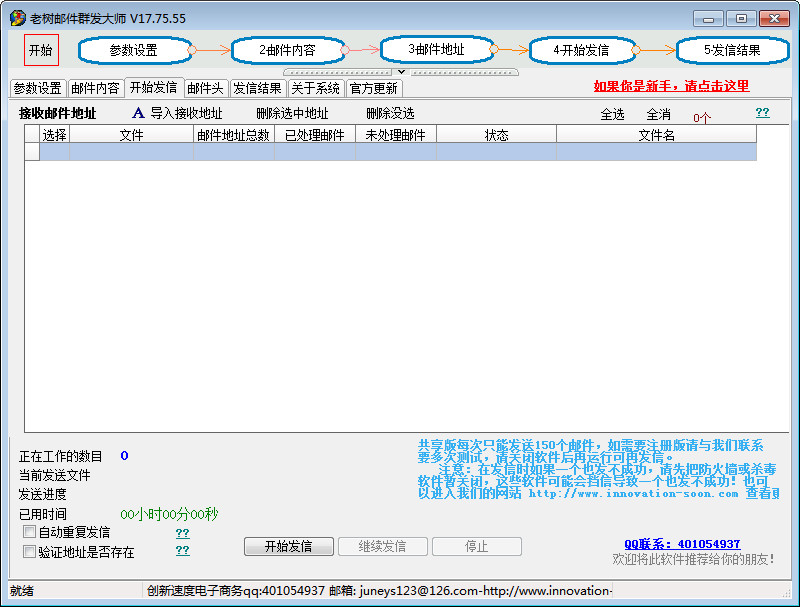Open the newbie help link in red
800x607 pixels.
tap(671, 86)
